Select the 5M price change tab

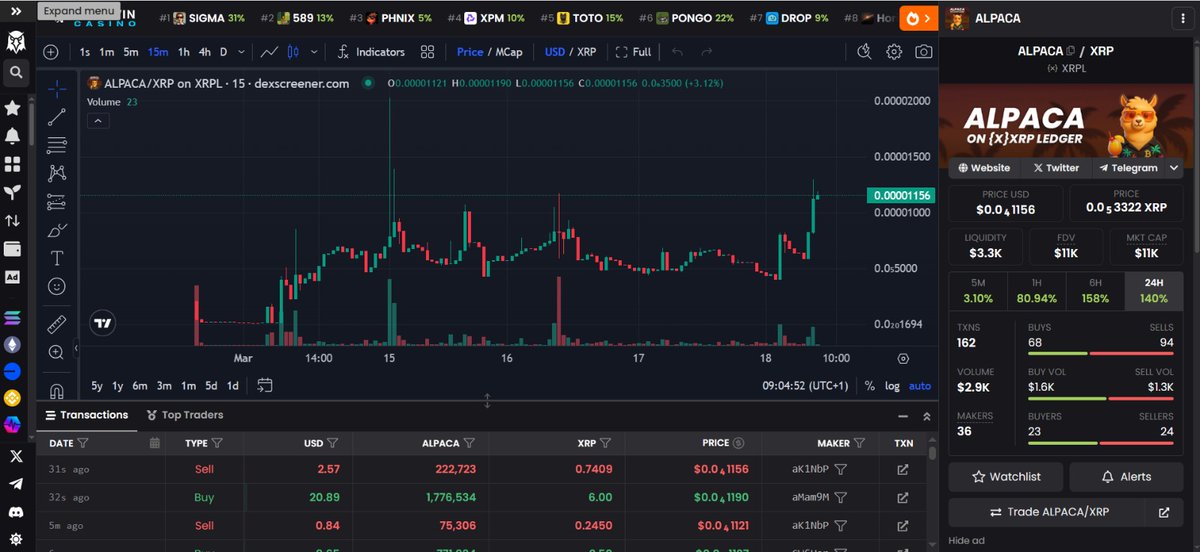[x=978, y=291]
